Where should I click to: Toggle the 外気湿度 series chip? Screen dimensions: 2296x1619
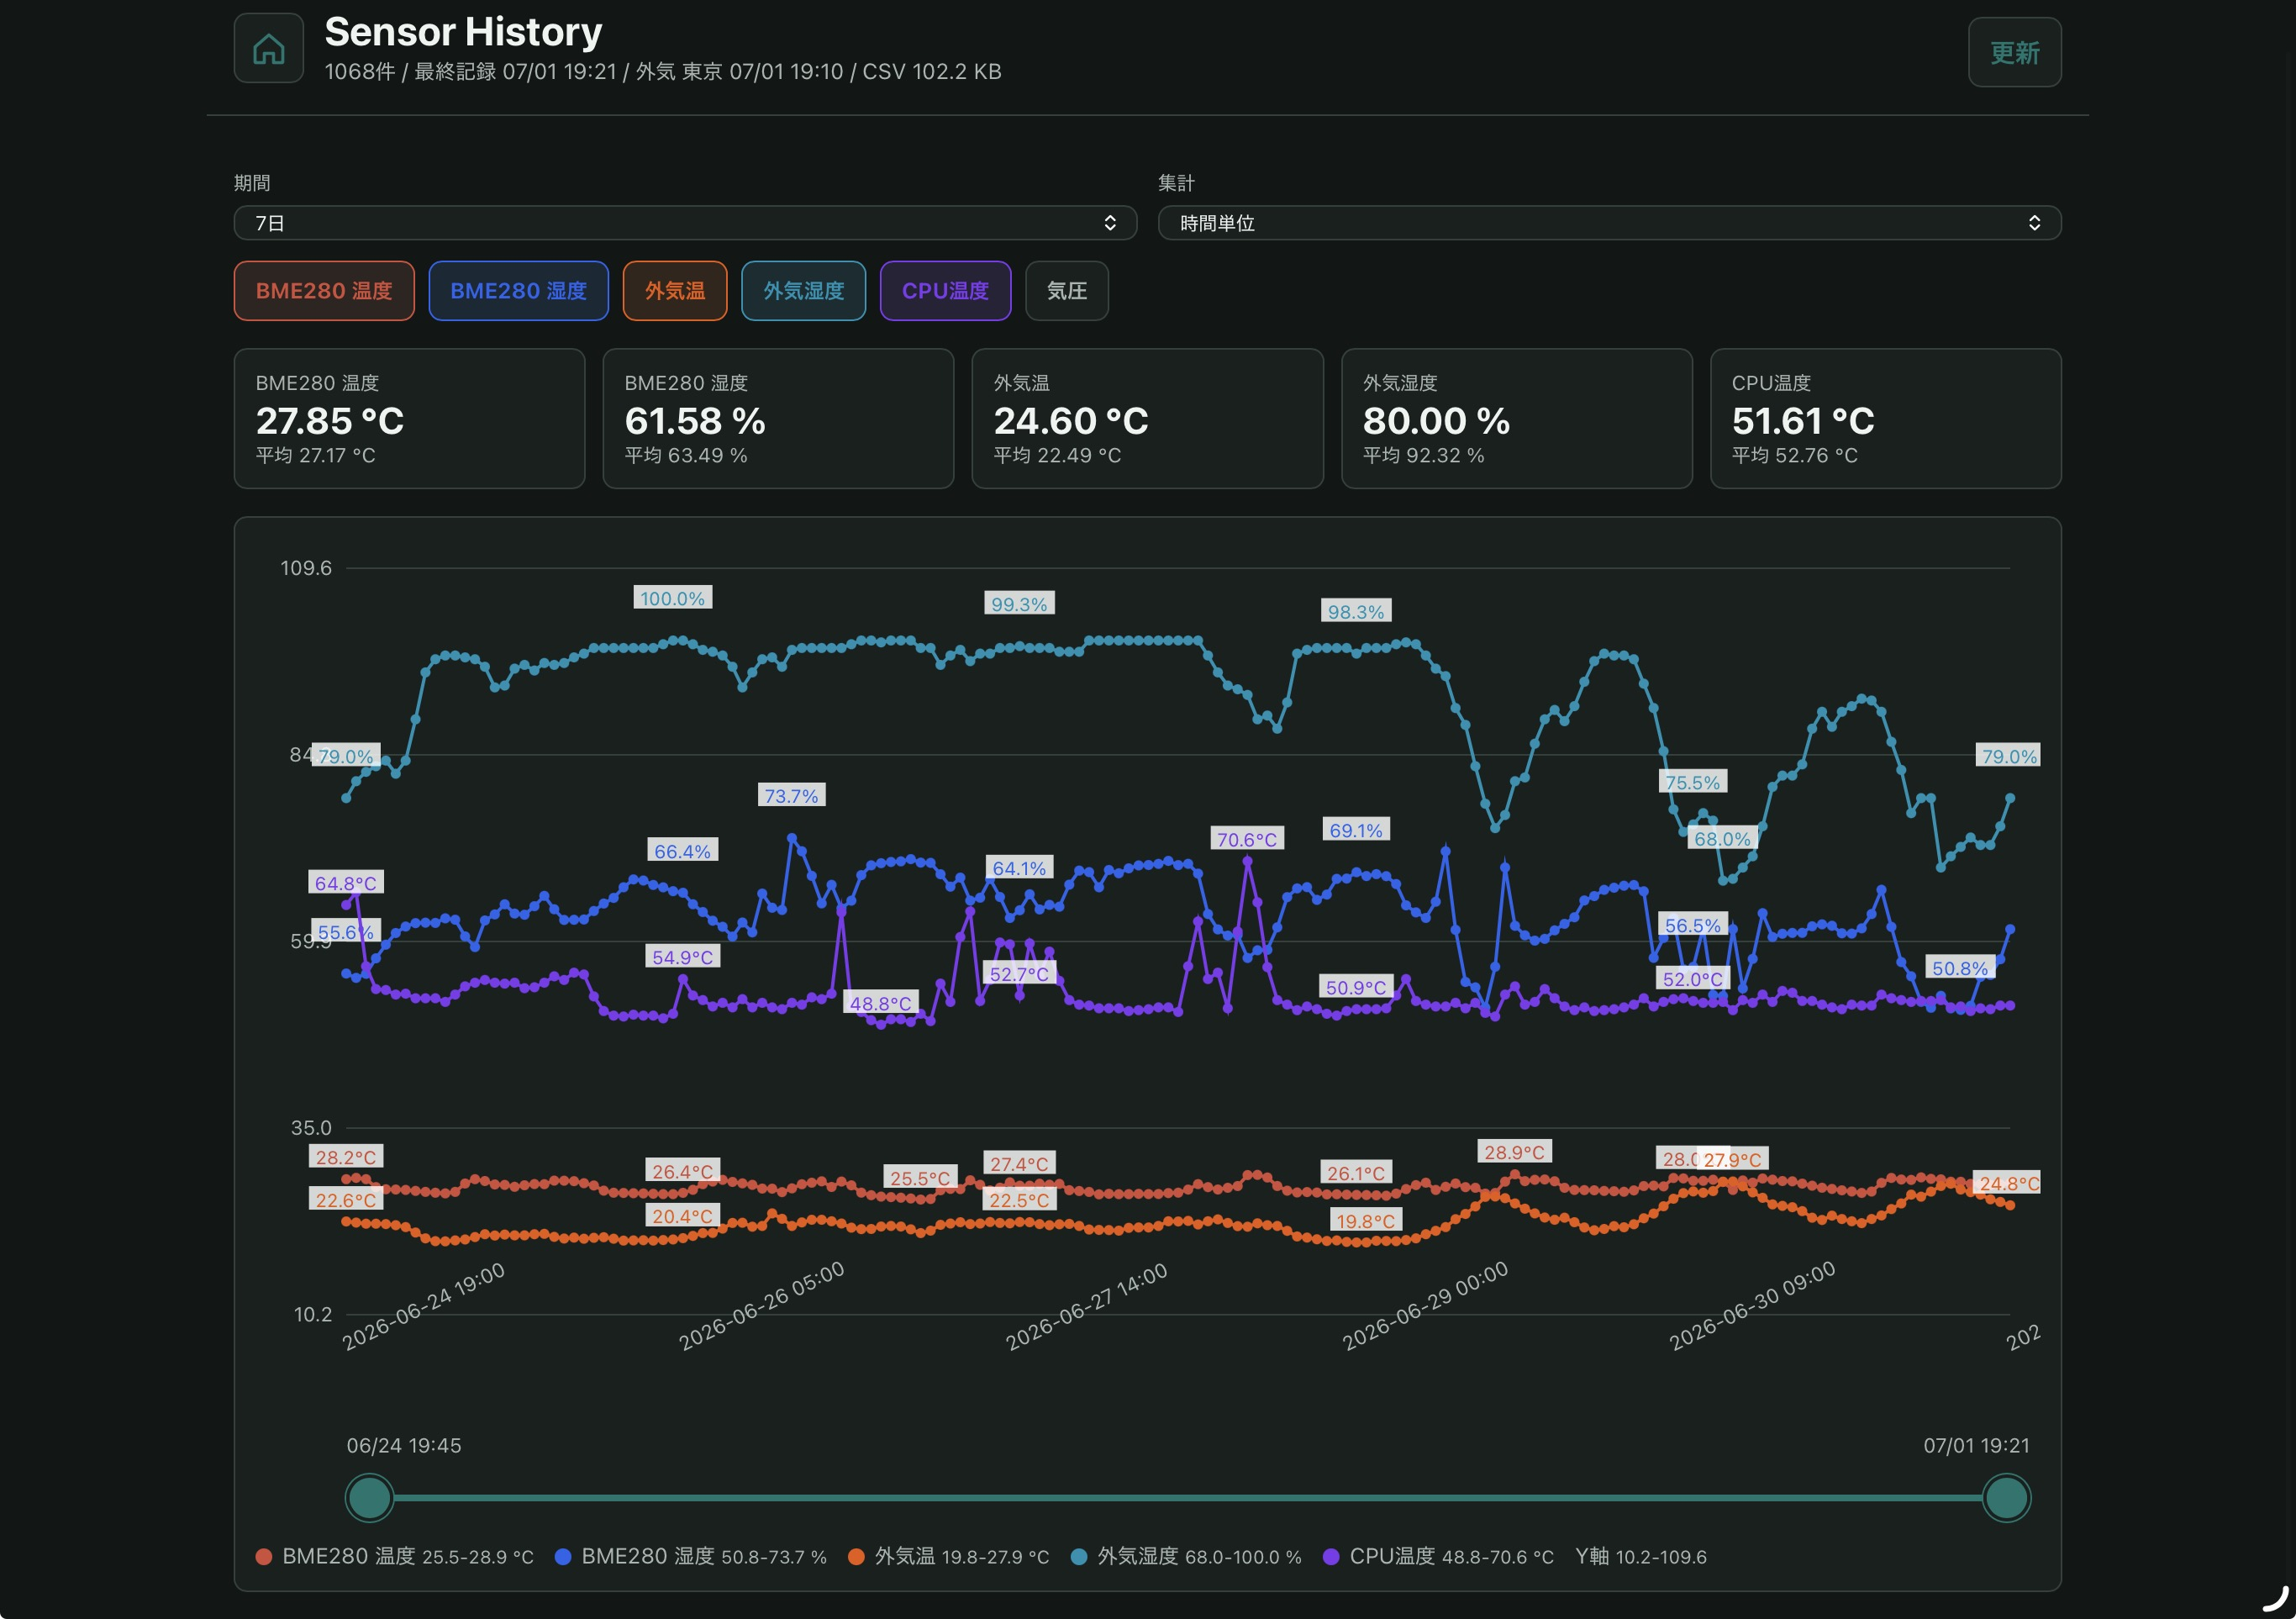[x=803, y=291]
